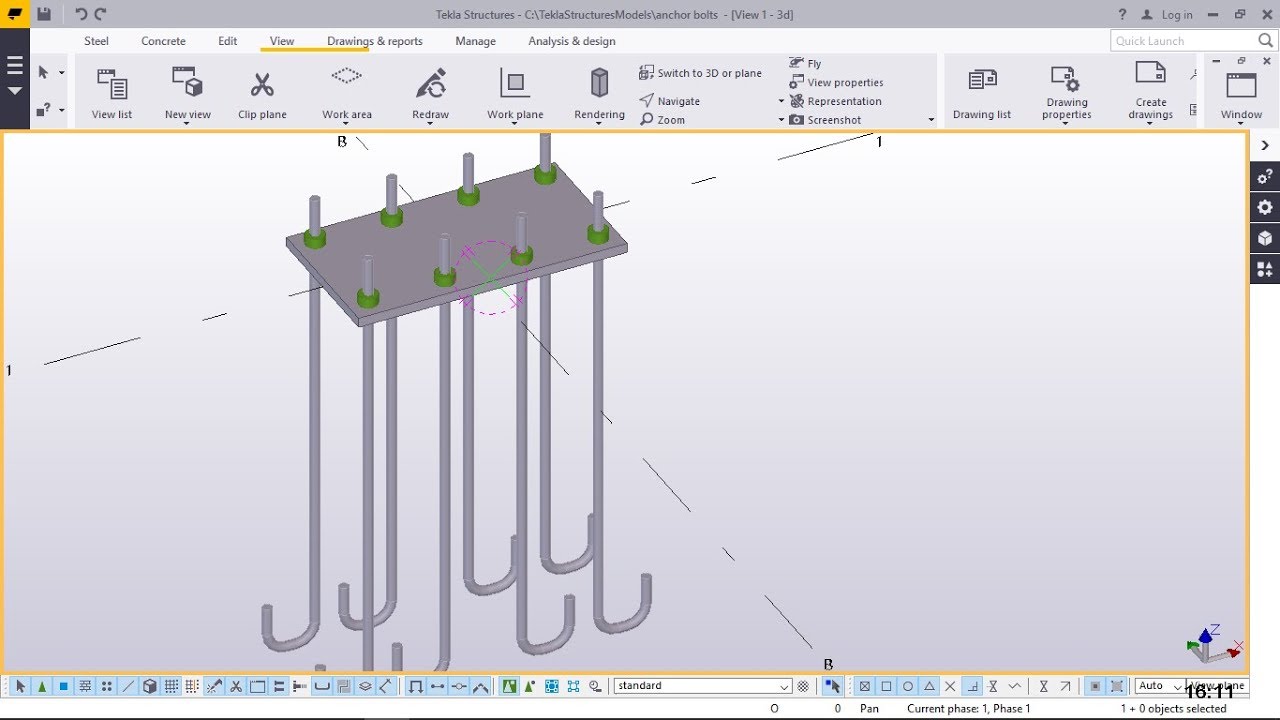Image resolution: width=1280 pixels, height=720 pixels.
Task: Click the Current phase status bar text
Action: (x=968, y=708)
